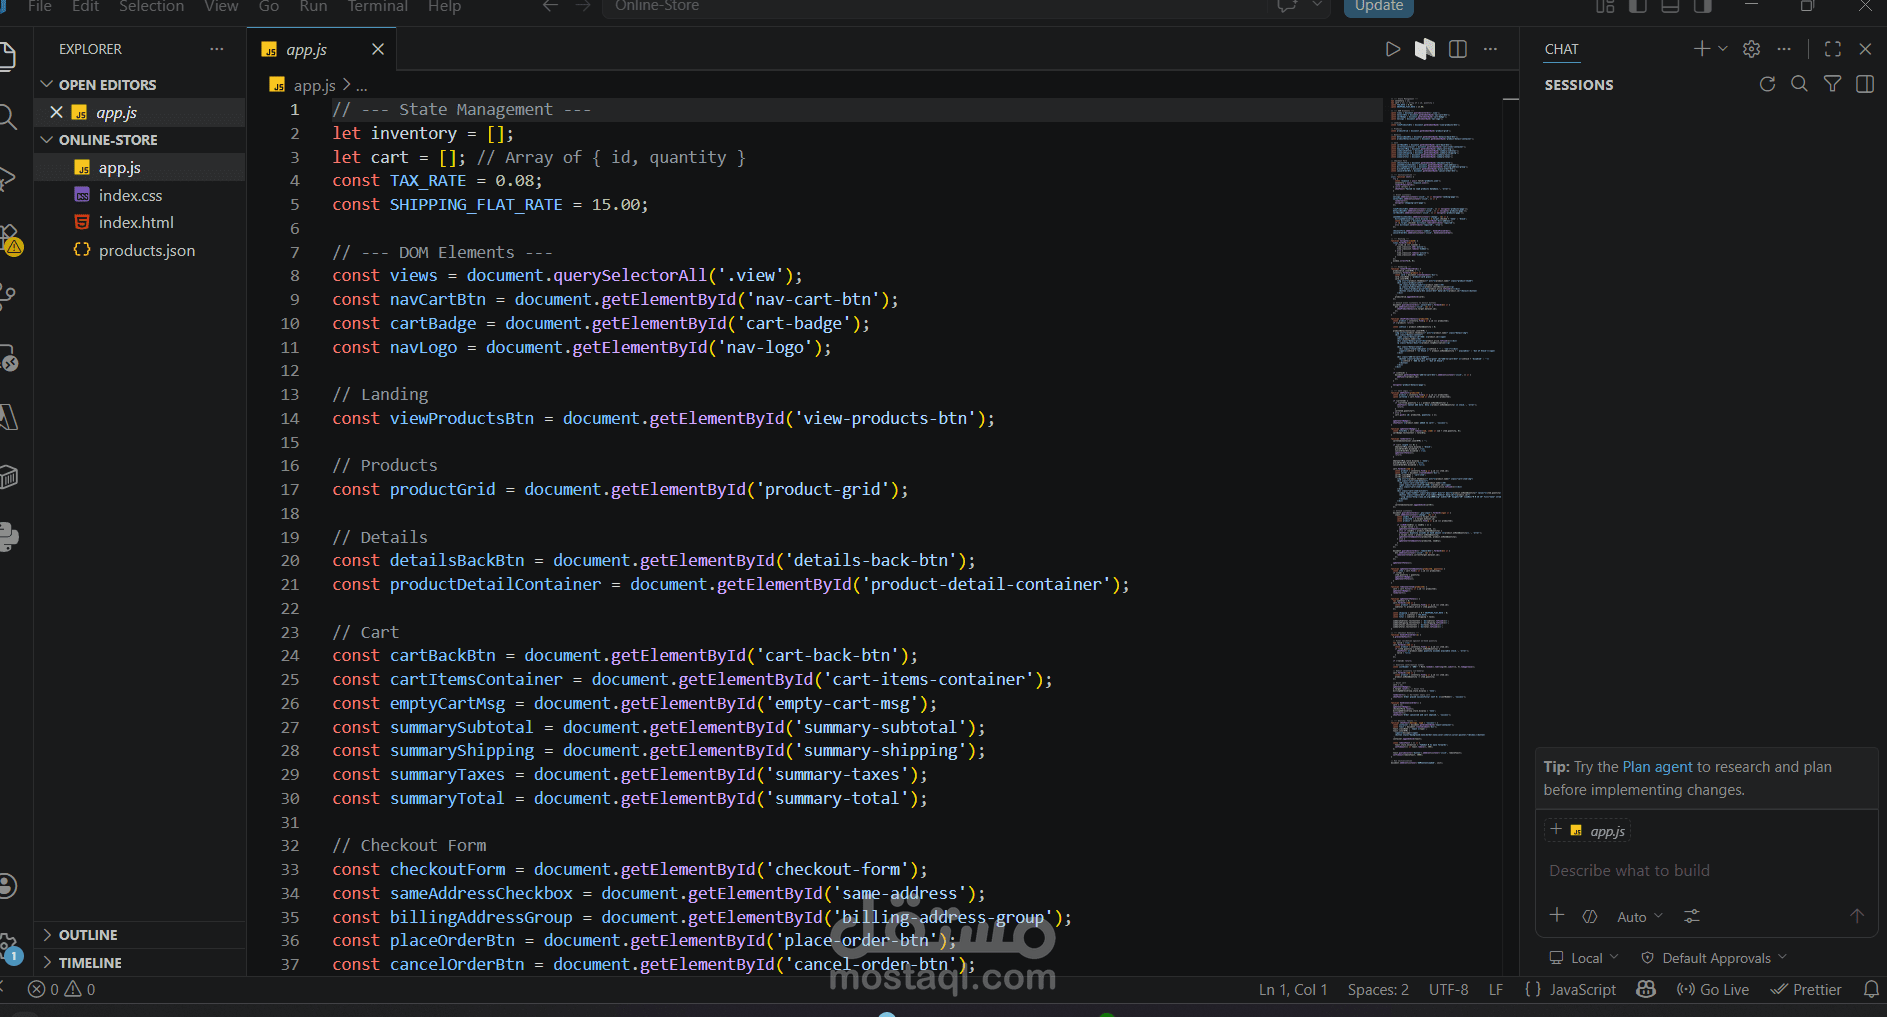Refresh the chat sessions list
The image size is (1887, 1017).
pyautogui.click(x=1767, y=84)
